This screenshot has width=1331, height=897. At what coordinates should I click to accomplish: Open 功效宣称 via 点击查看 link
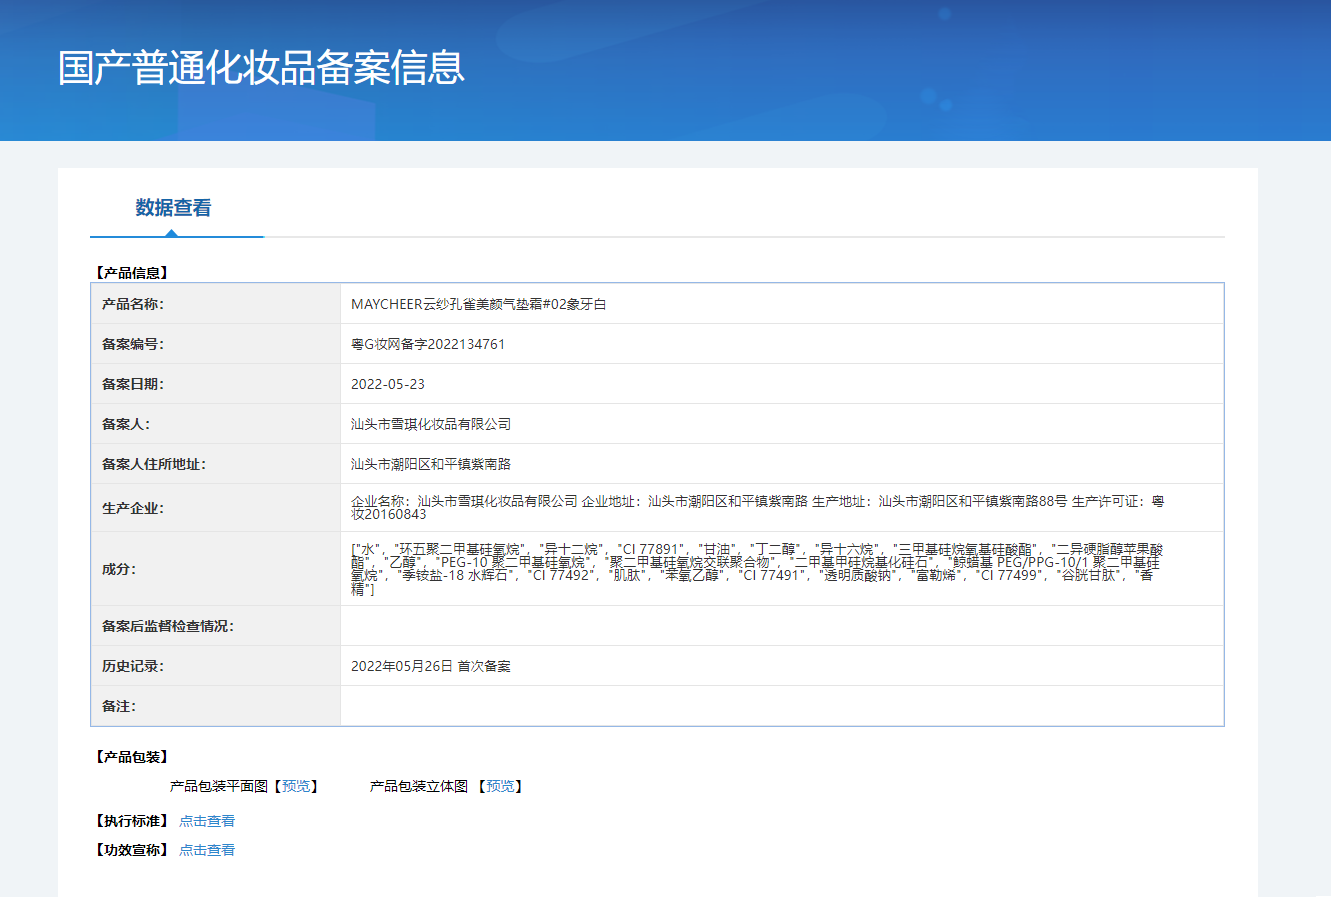point(208,849)
